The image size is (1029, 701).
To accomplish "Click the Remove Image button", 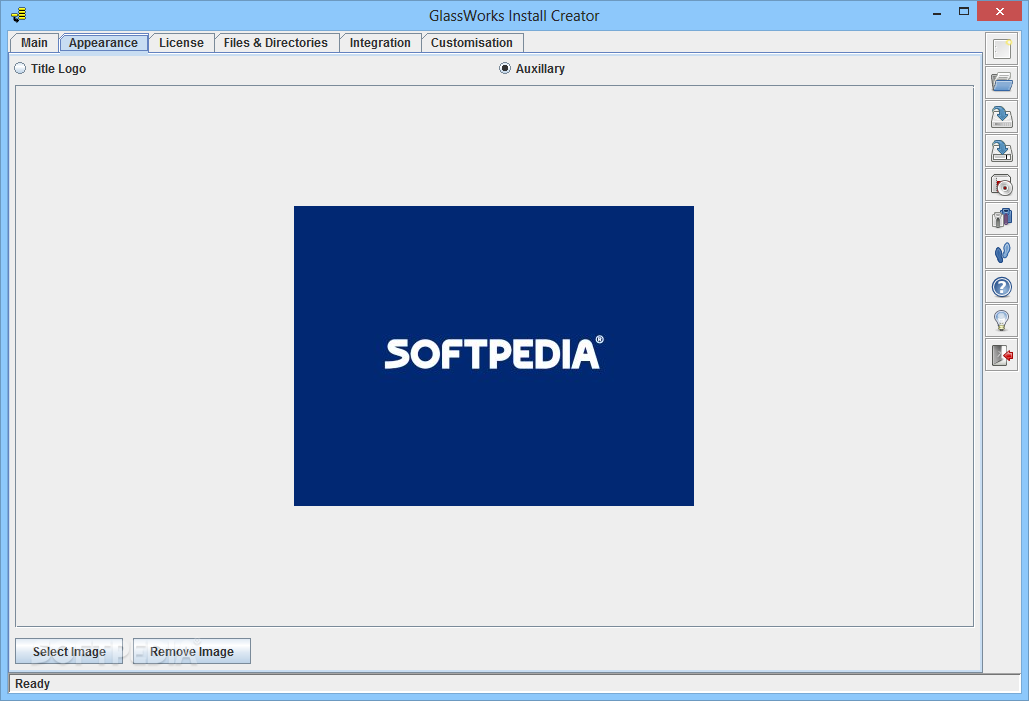I will point(192,651).
